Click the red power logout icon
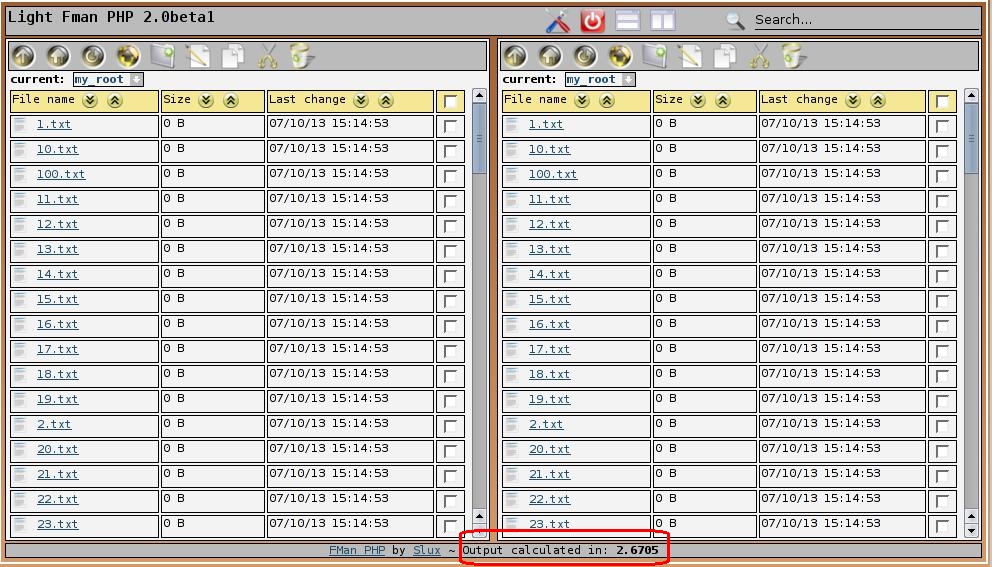Image resolution: width=992 pixels, height=567 pixels. point(592,22)
